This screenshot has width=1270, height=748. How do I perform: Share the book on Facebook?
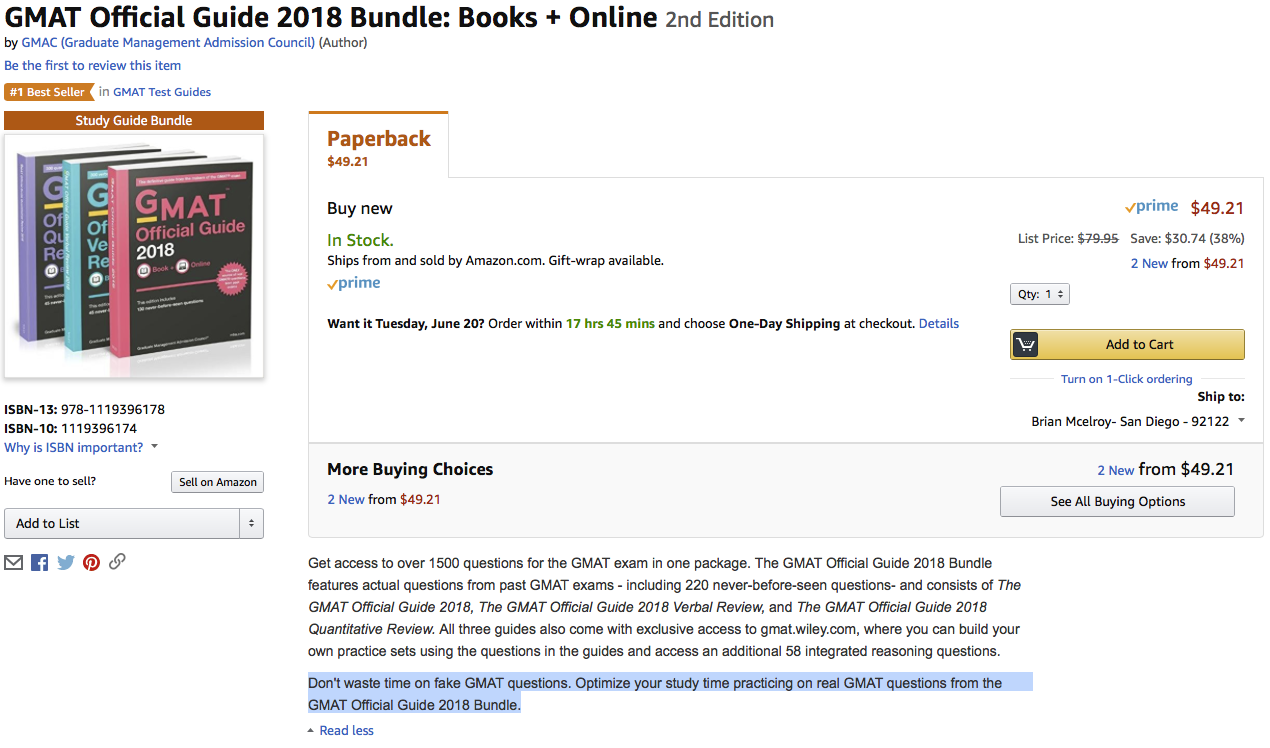(40, 562)
